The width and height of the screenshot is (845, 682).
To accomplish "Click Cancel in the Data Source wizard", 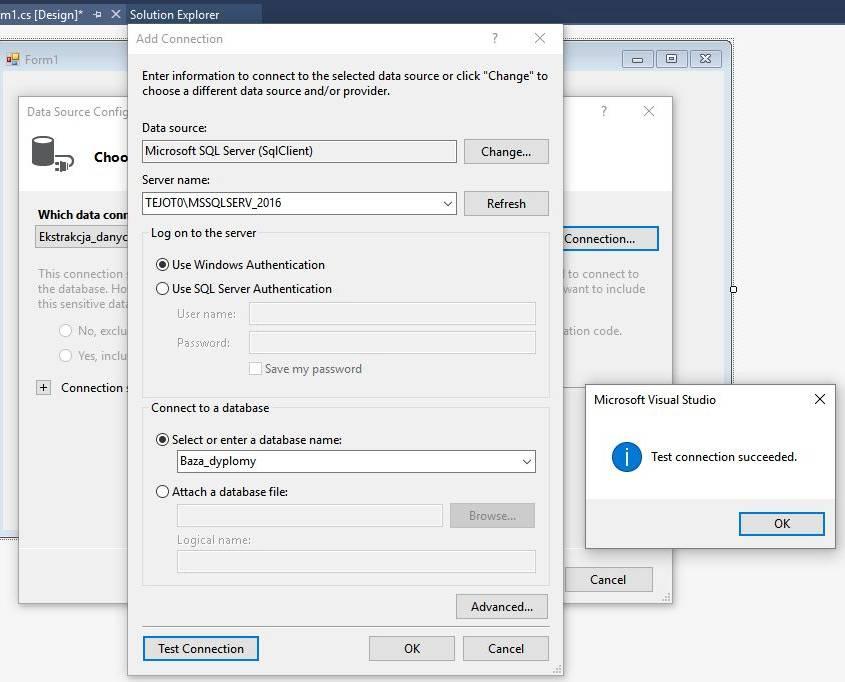I will click(608, 580).
